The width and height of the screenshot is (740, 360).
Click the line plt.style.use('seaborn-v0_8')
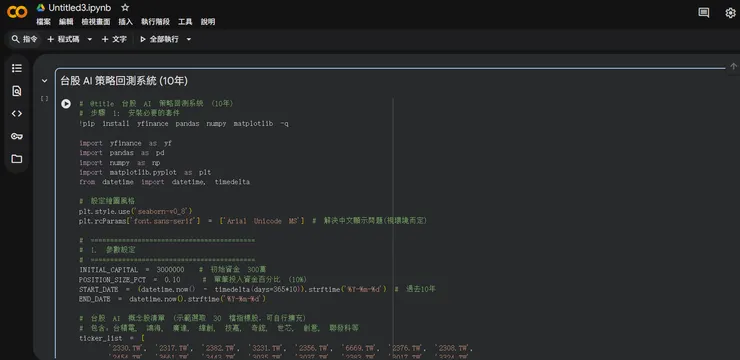pos(136,211)
